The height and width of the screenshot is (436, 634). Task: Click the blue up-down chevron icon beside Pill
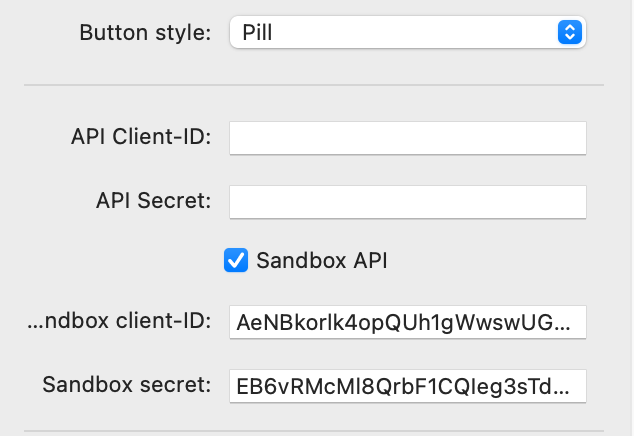pos(570,32)
